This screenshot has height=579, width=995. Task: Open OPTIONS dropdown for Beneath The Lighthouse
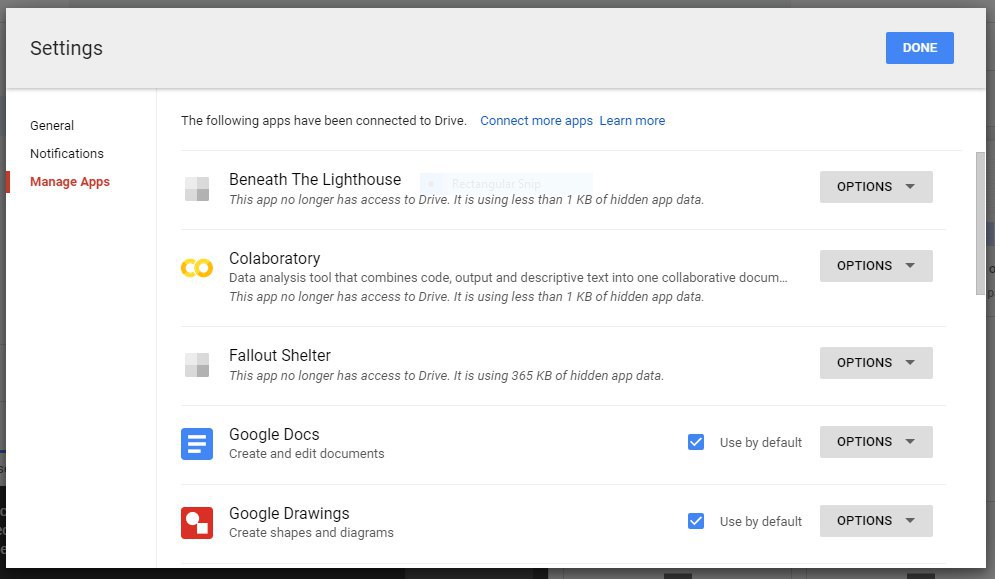pos(876,187)
